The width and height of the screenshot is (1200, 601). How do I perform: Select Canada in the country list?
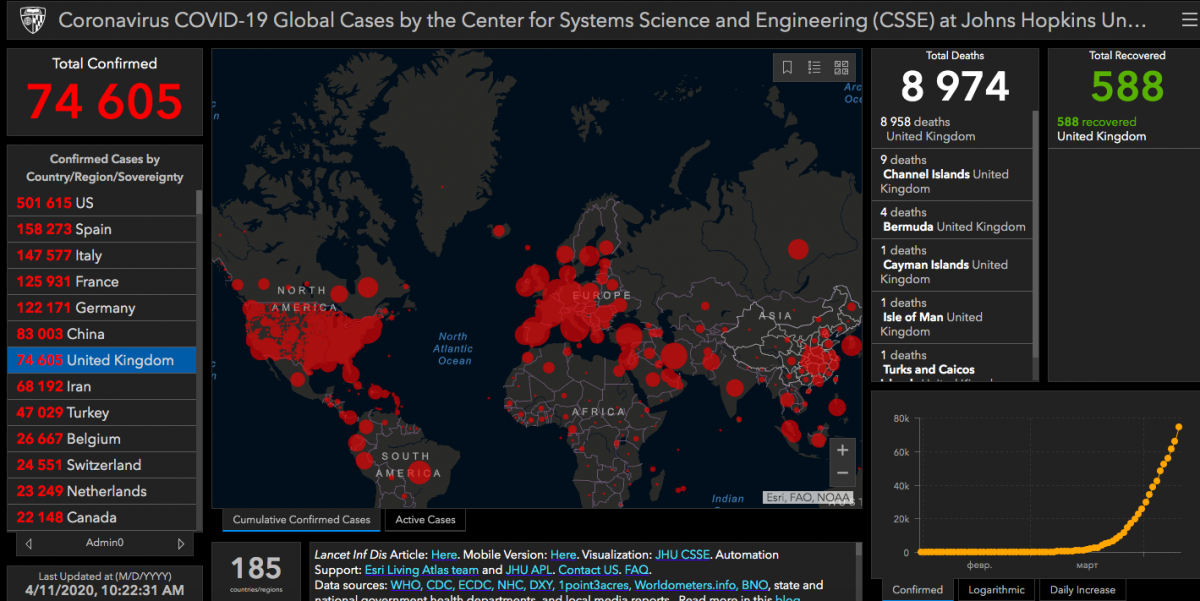(x=102, y=517)
